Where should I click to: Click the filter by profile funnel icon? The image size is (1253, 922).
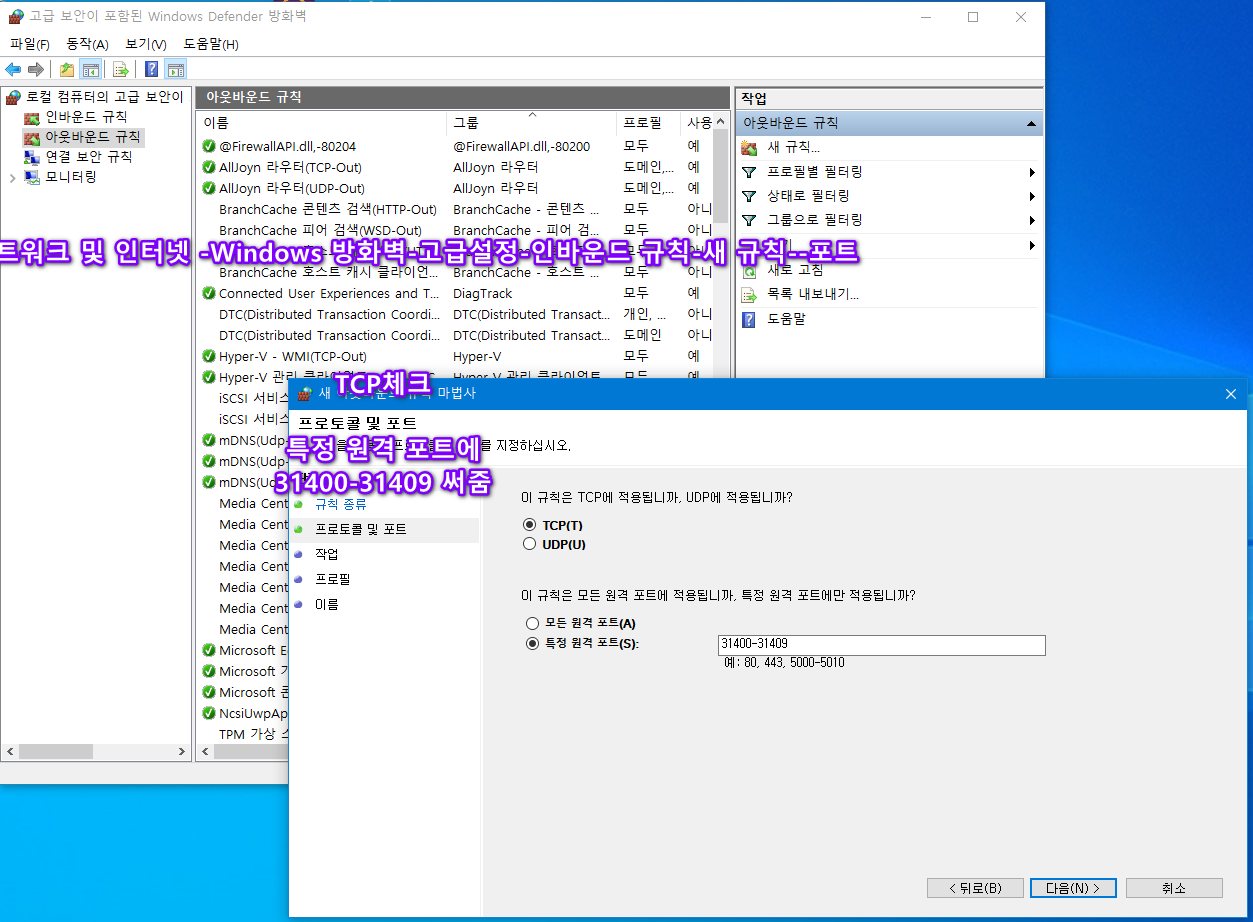click(x=749, y=172)
